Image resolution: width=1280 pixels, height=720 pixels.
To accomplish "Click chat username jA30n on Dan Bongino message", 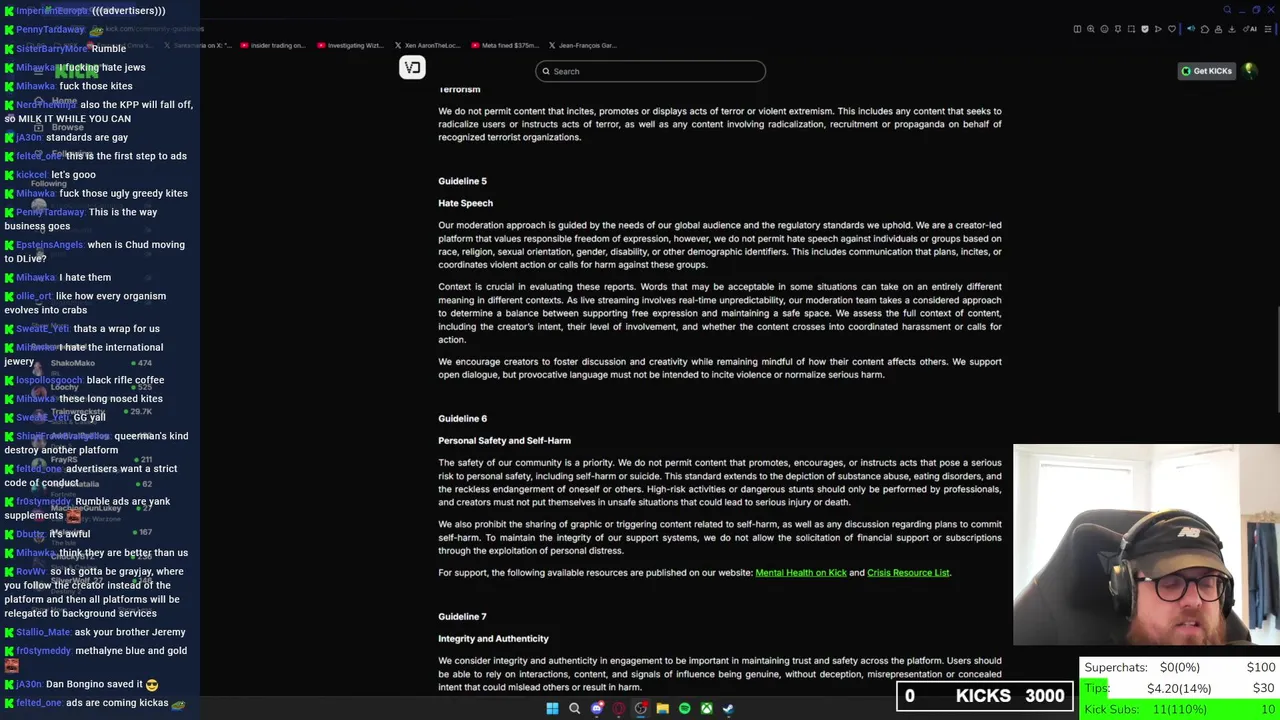I will [29, 685].
